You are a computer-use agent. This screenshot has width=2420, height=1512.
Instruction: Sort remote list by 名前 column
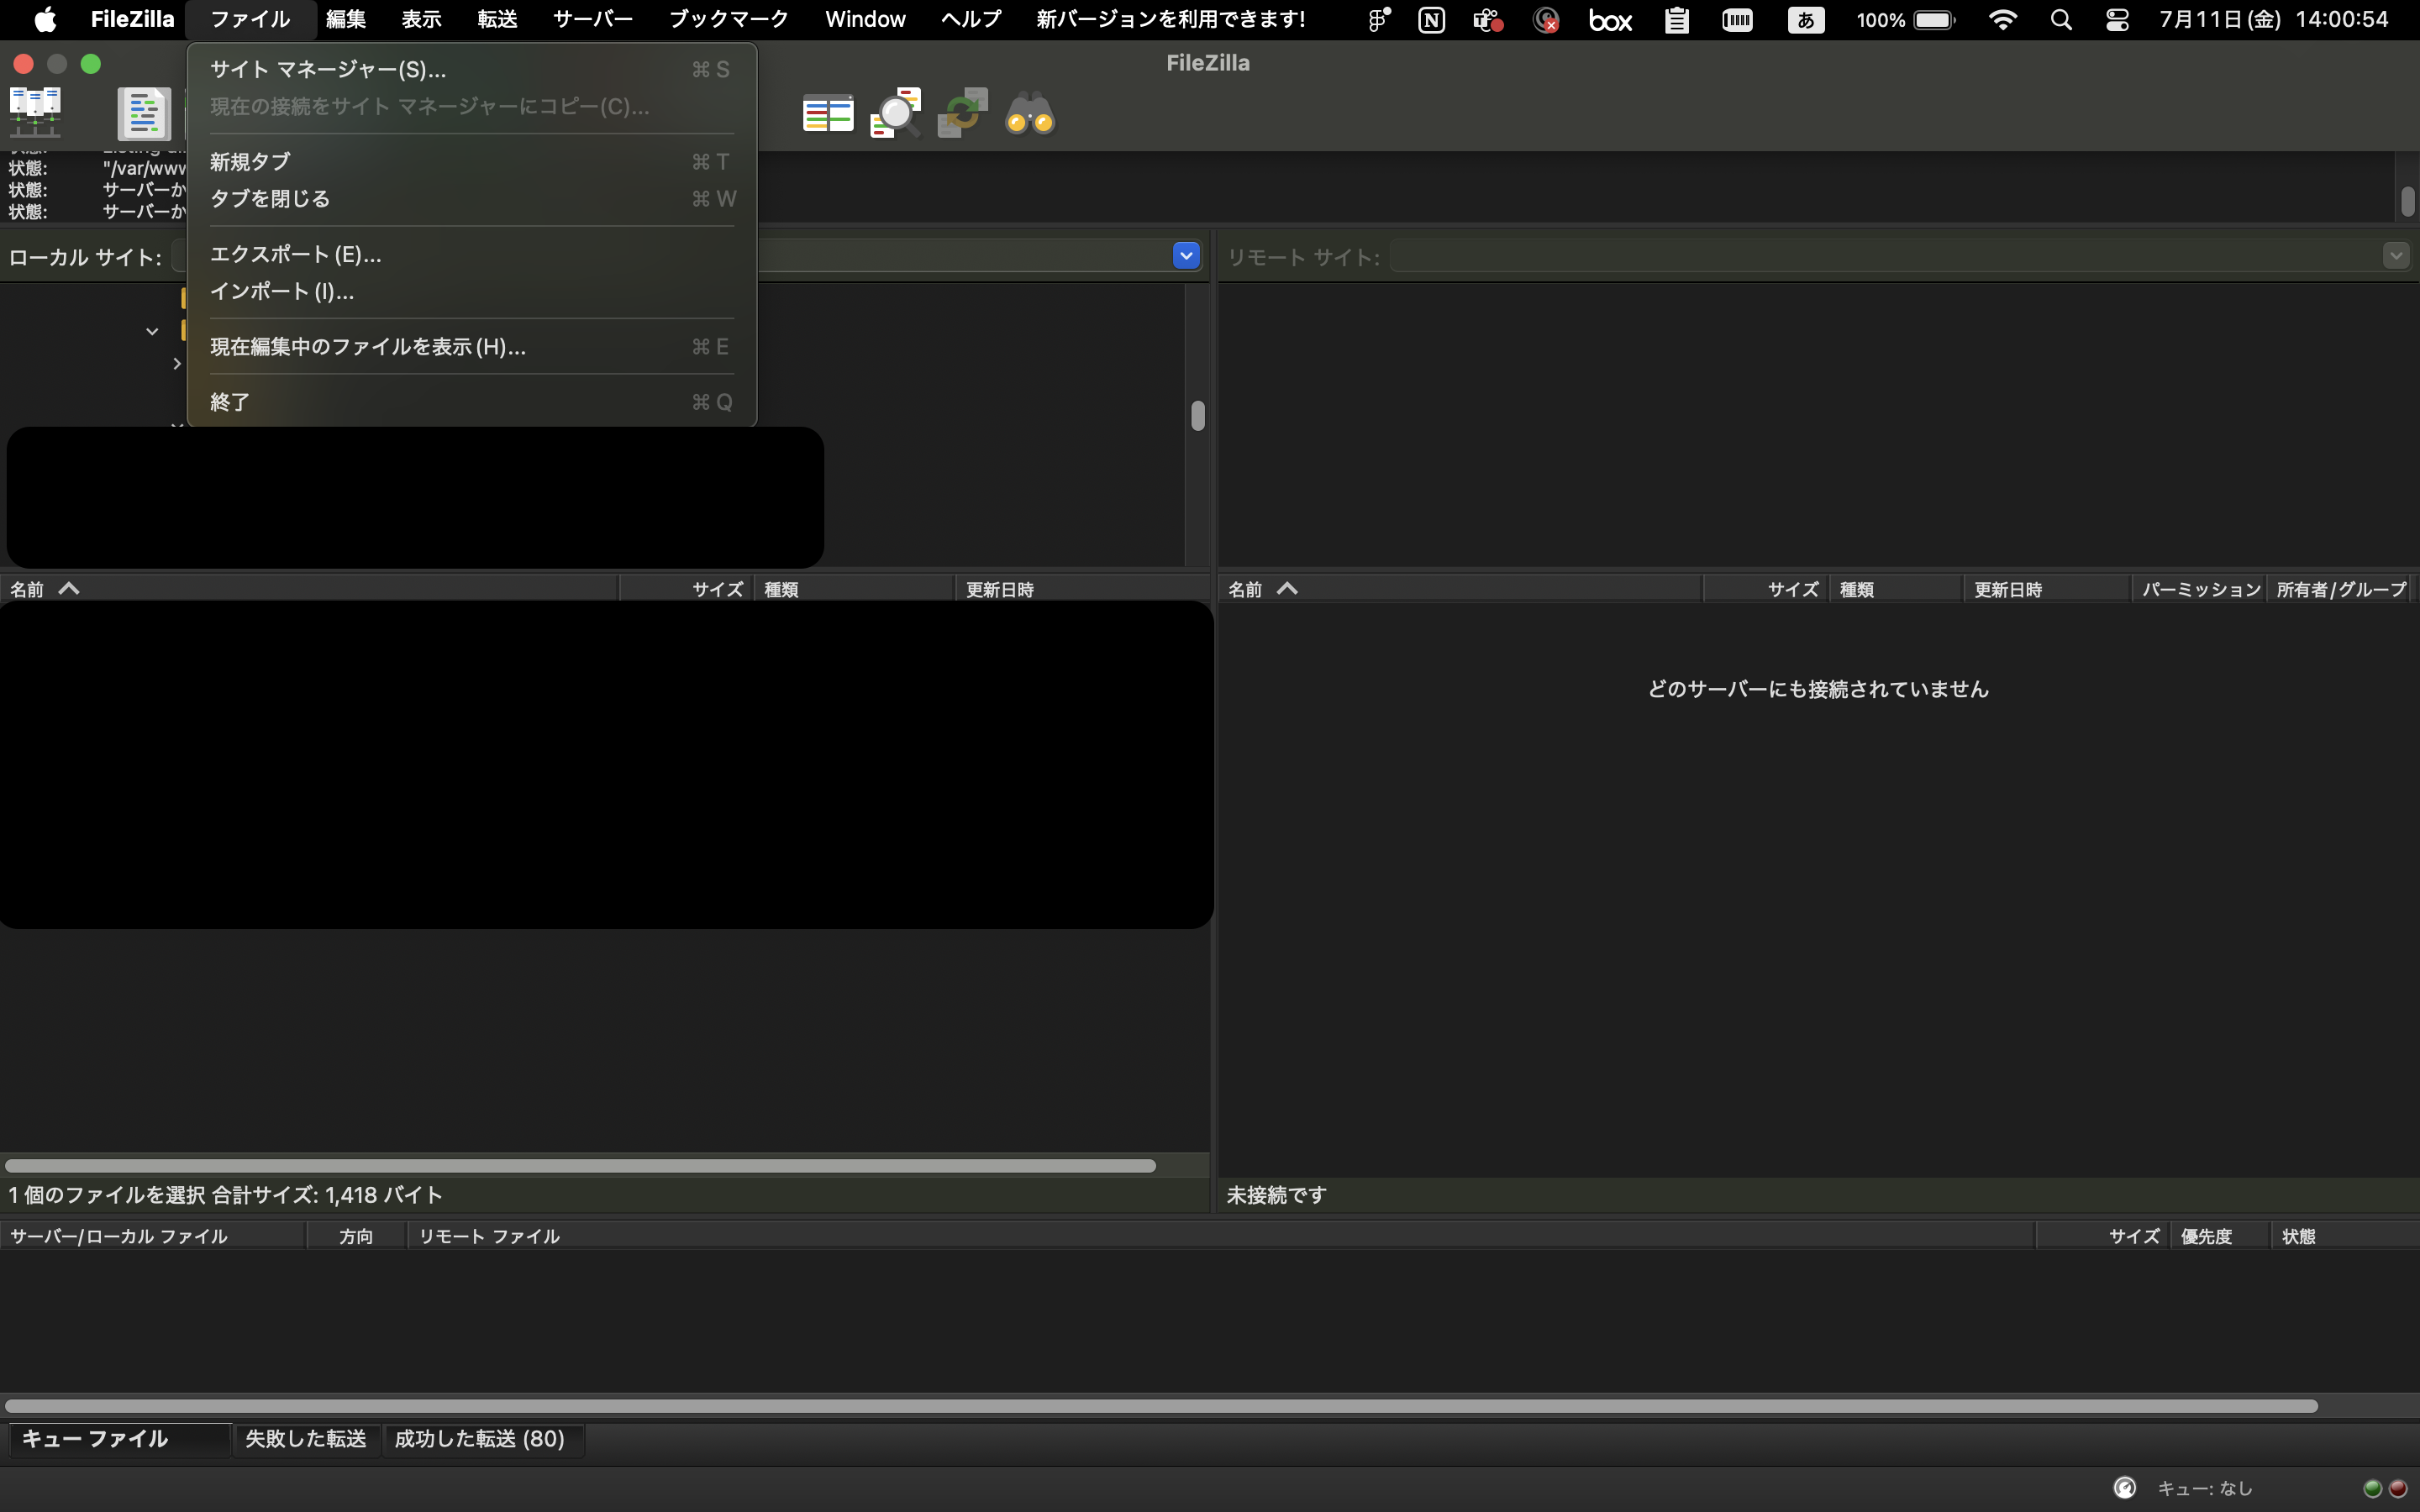coord(1460,589)
